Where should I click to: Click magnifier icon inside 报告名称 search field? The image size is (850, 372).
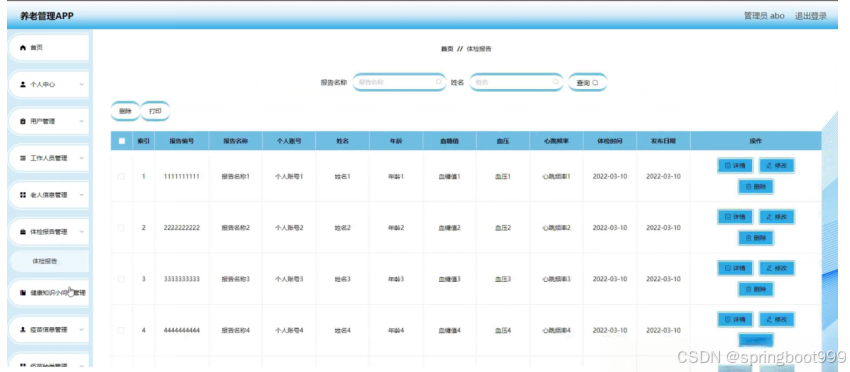point(439,82)
